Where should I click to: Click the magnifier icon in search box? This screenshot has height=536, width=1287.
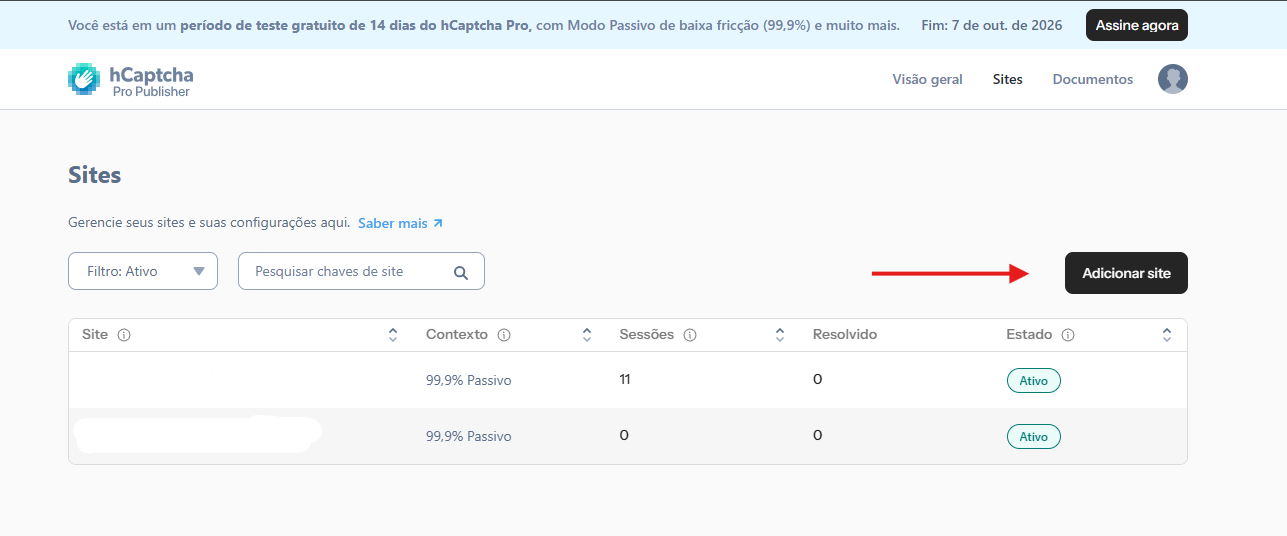[x=461, y=272]
